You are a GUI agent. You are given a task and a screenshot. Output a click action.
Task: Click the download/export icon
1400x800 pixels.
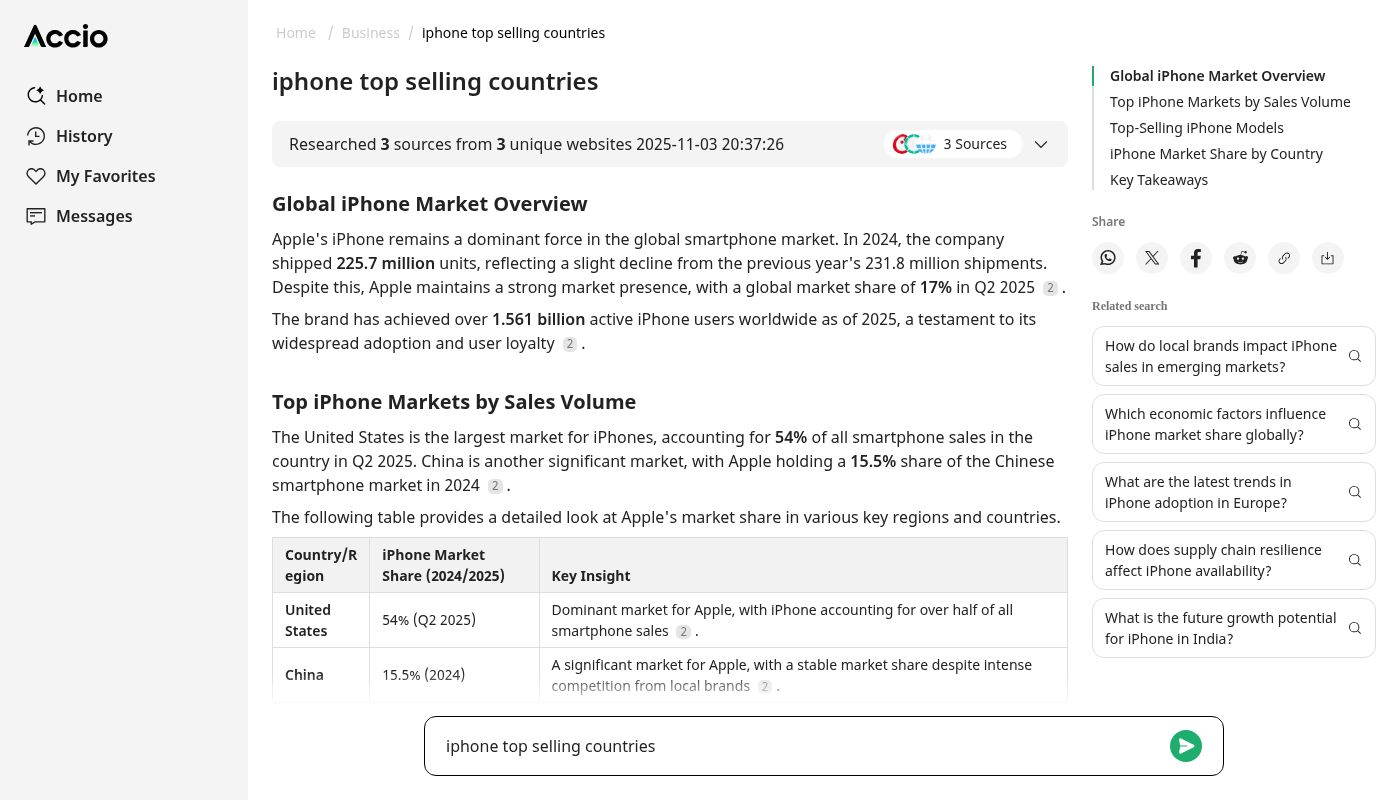[x=1328, y=258]
